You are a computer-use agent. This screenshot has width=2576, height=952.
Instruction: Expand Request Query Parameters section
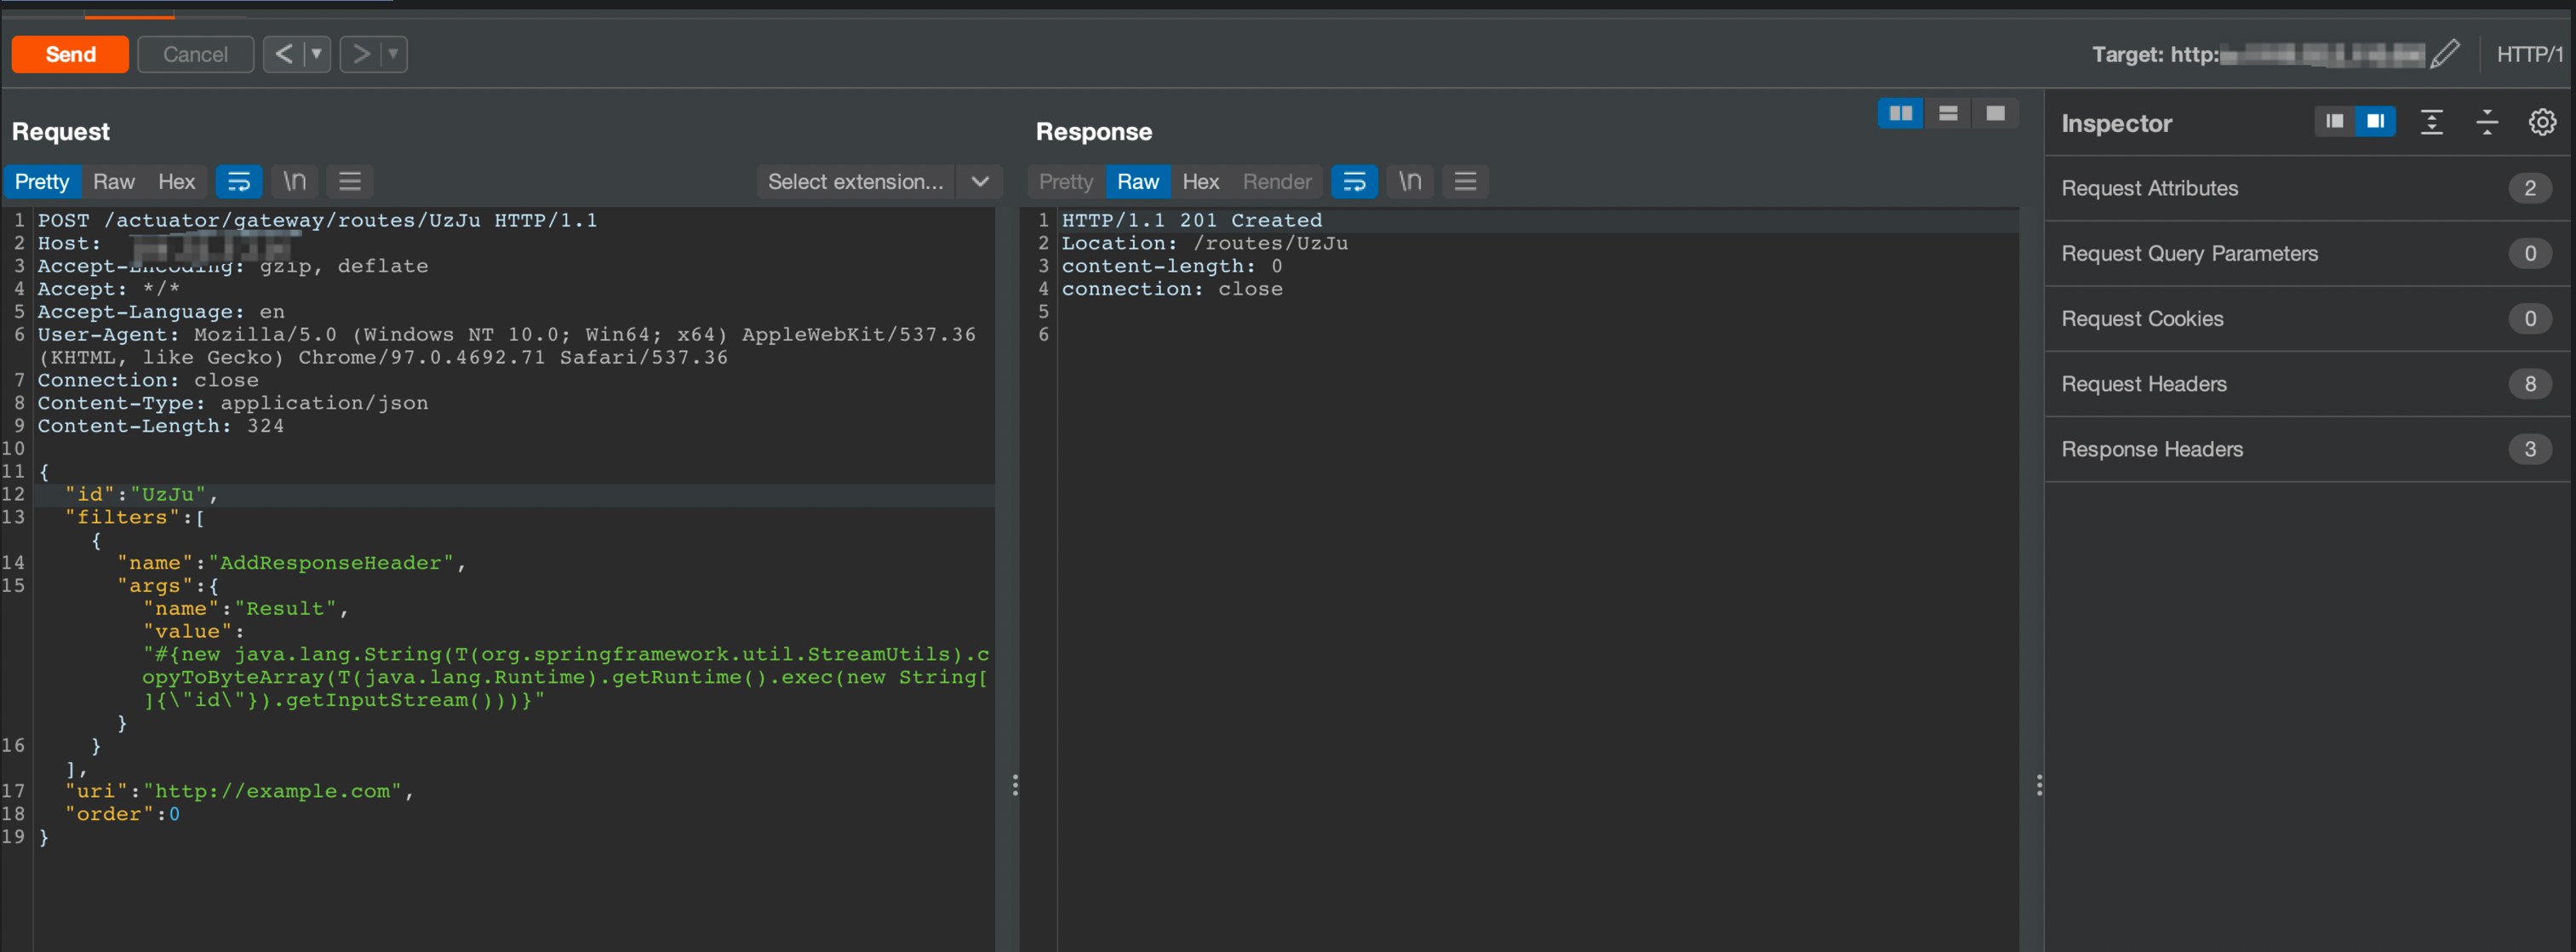[2308, 253]
